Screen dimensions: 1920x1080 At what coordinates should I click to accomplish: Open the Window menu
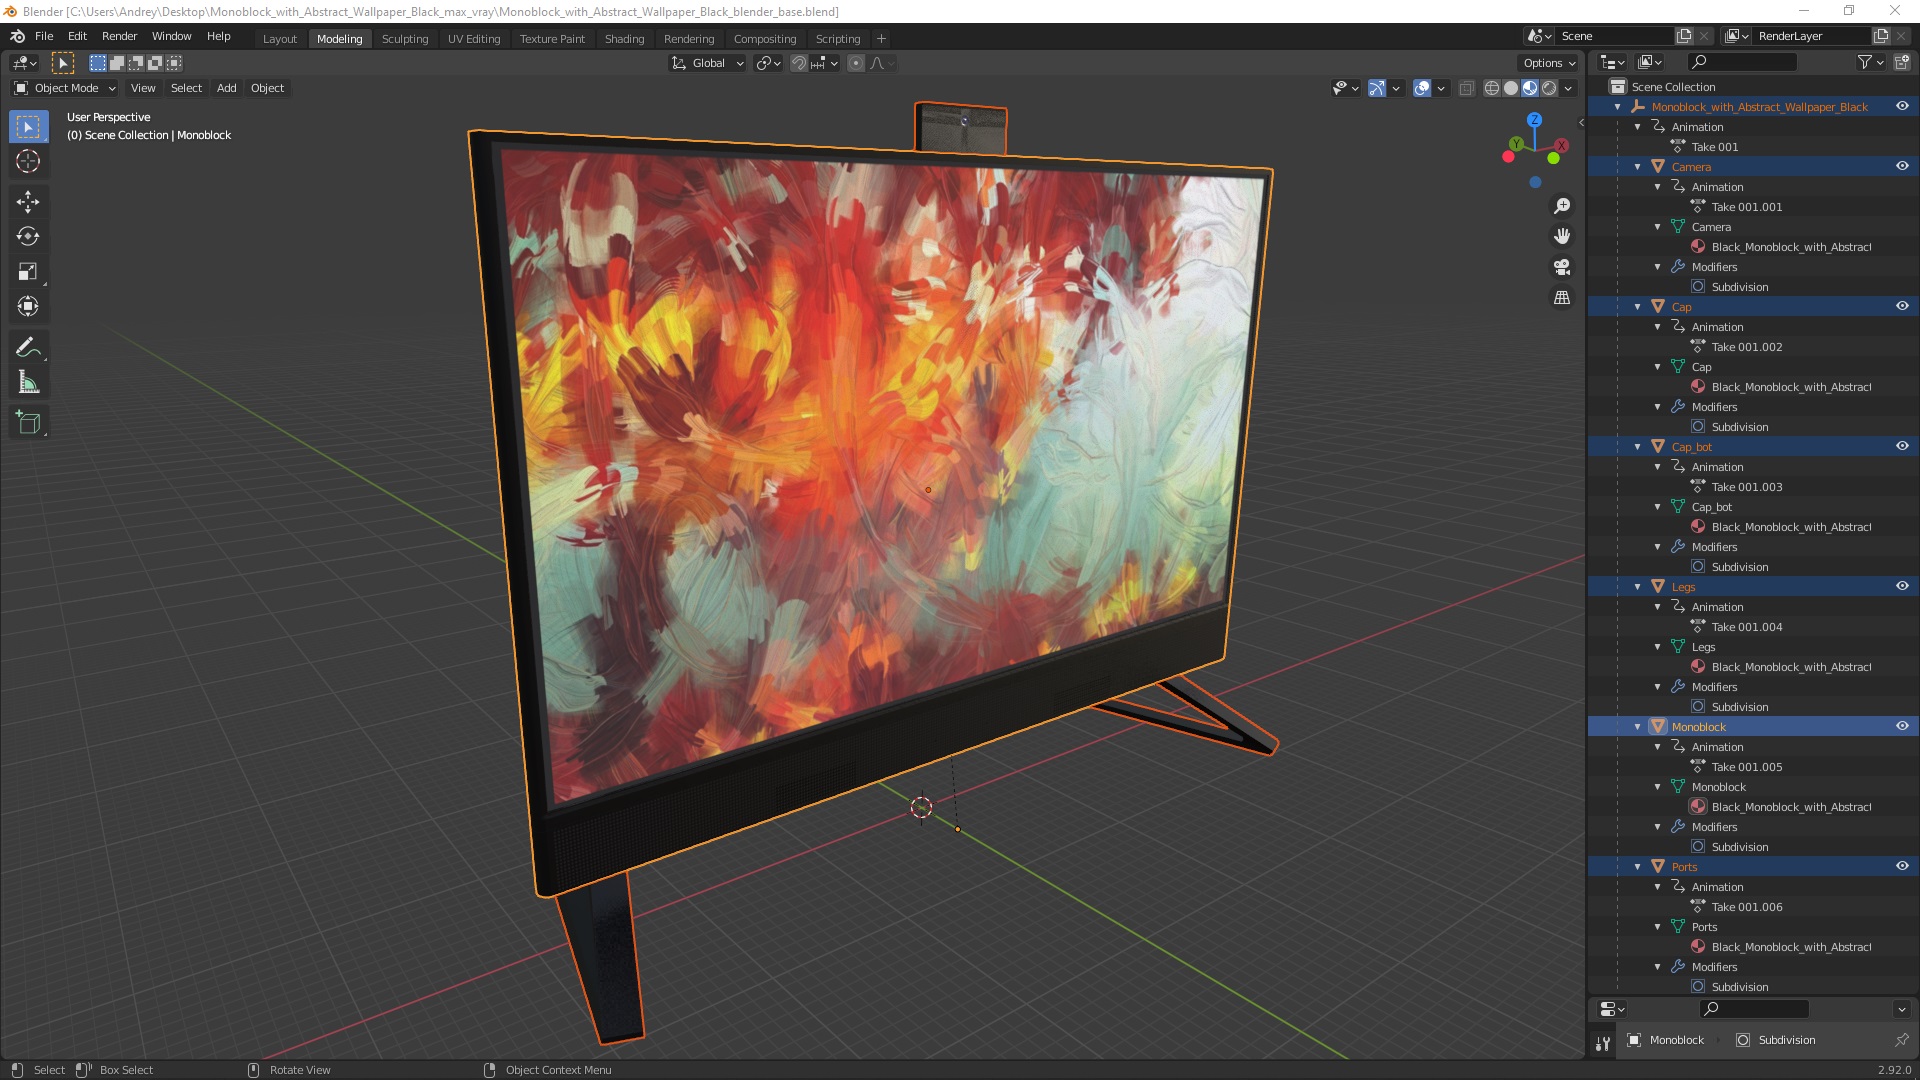pos(171,36)
